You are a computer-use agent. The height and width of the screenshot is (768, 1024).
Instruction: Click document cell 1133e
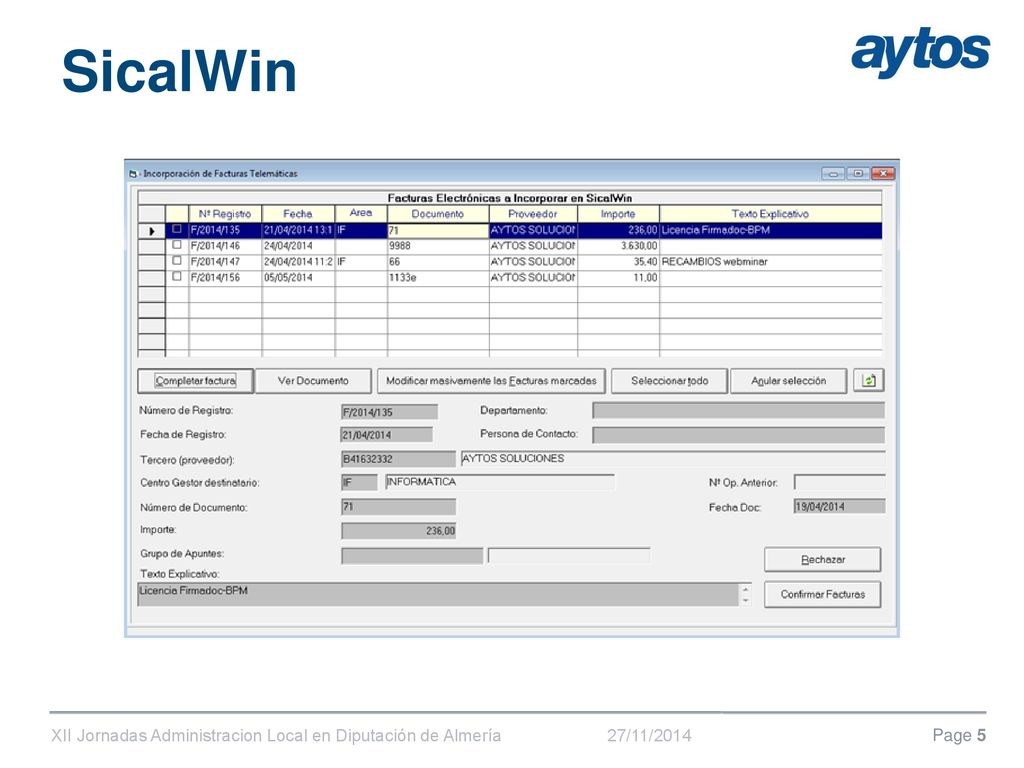[x=438, y=278]
